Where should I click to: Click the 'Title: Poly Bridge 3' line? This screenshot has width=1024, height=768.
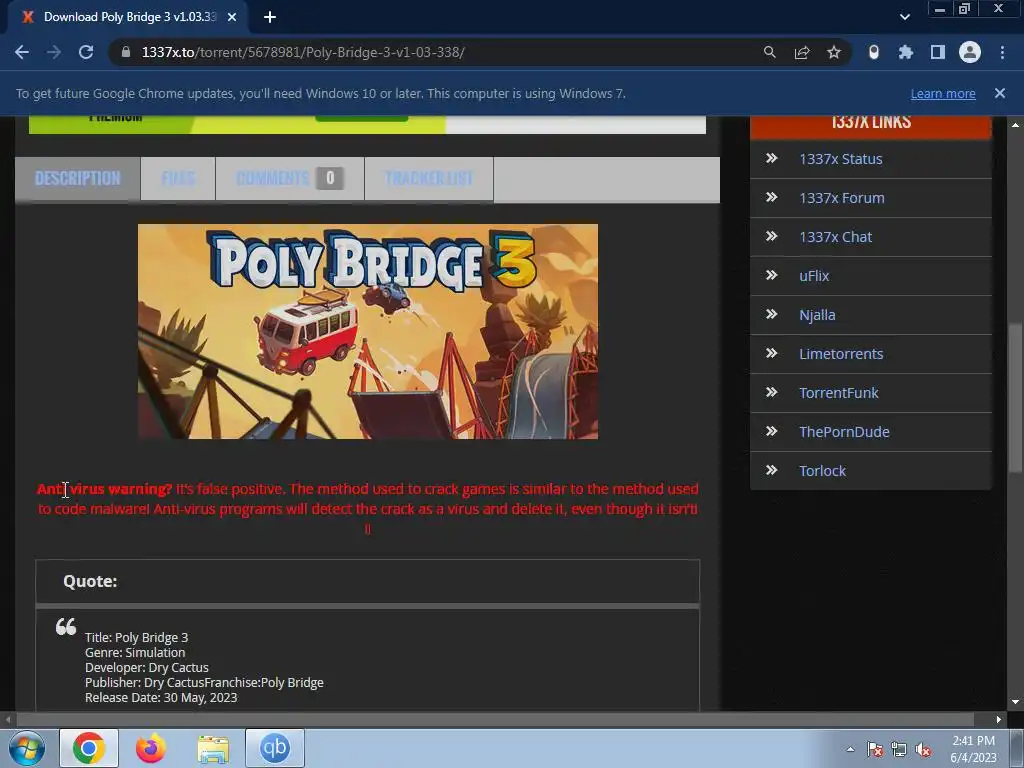click(136, 637)
